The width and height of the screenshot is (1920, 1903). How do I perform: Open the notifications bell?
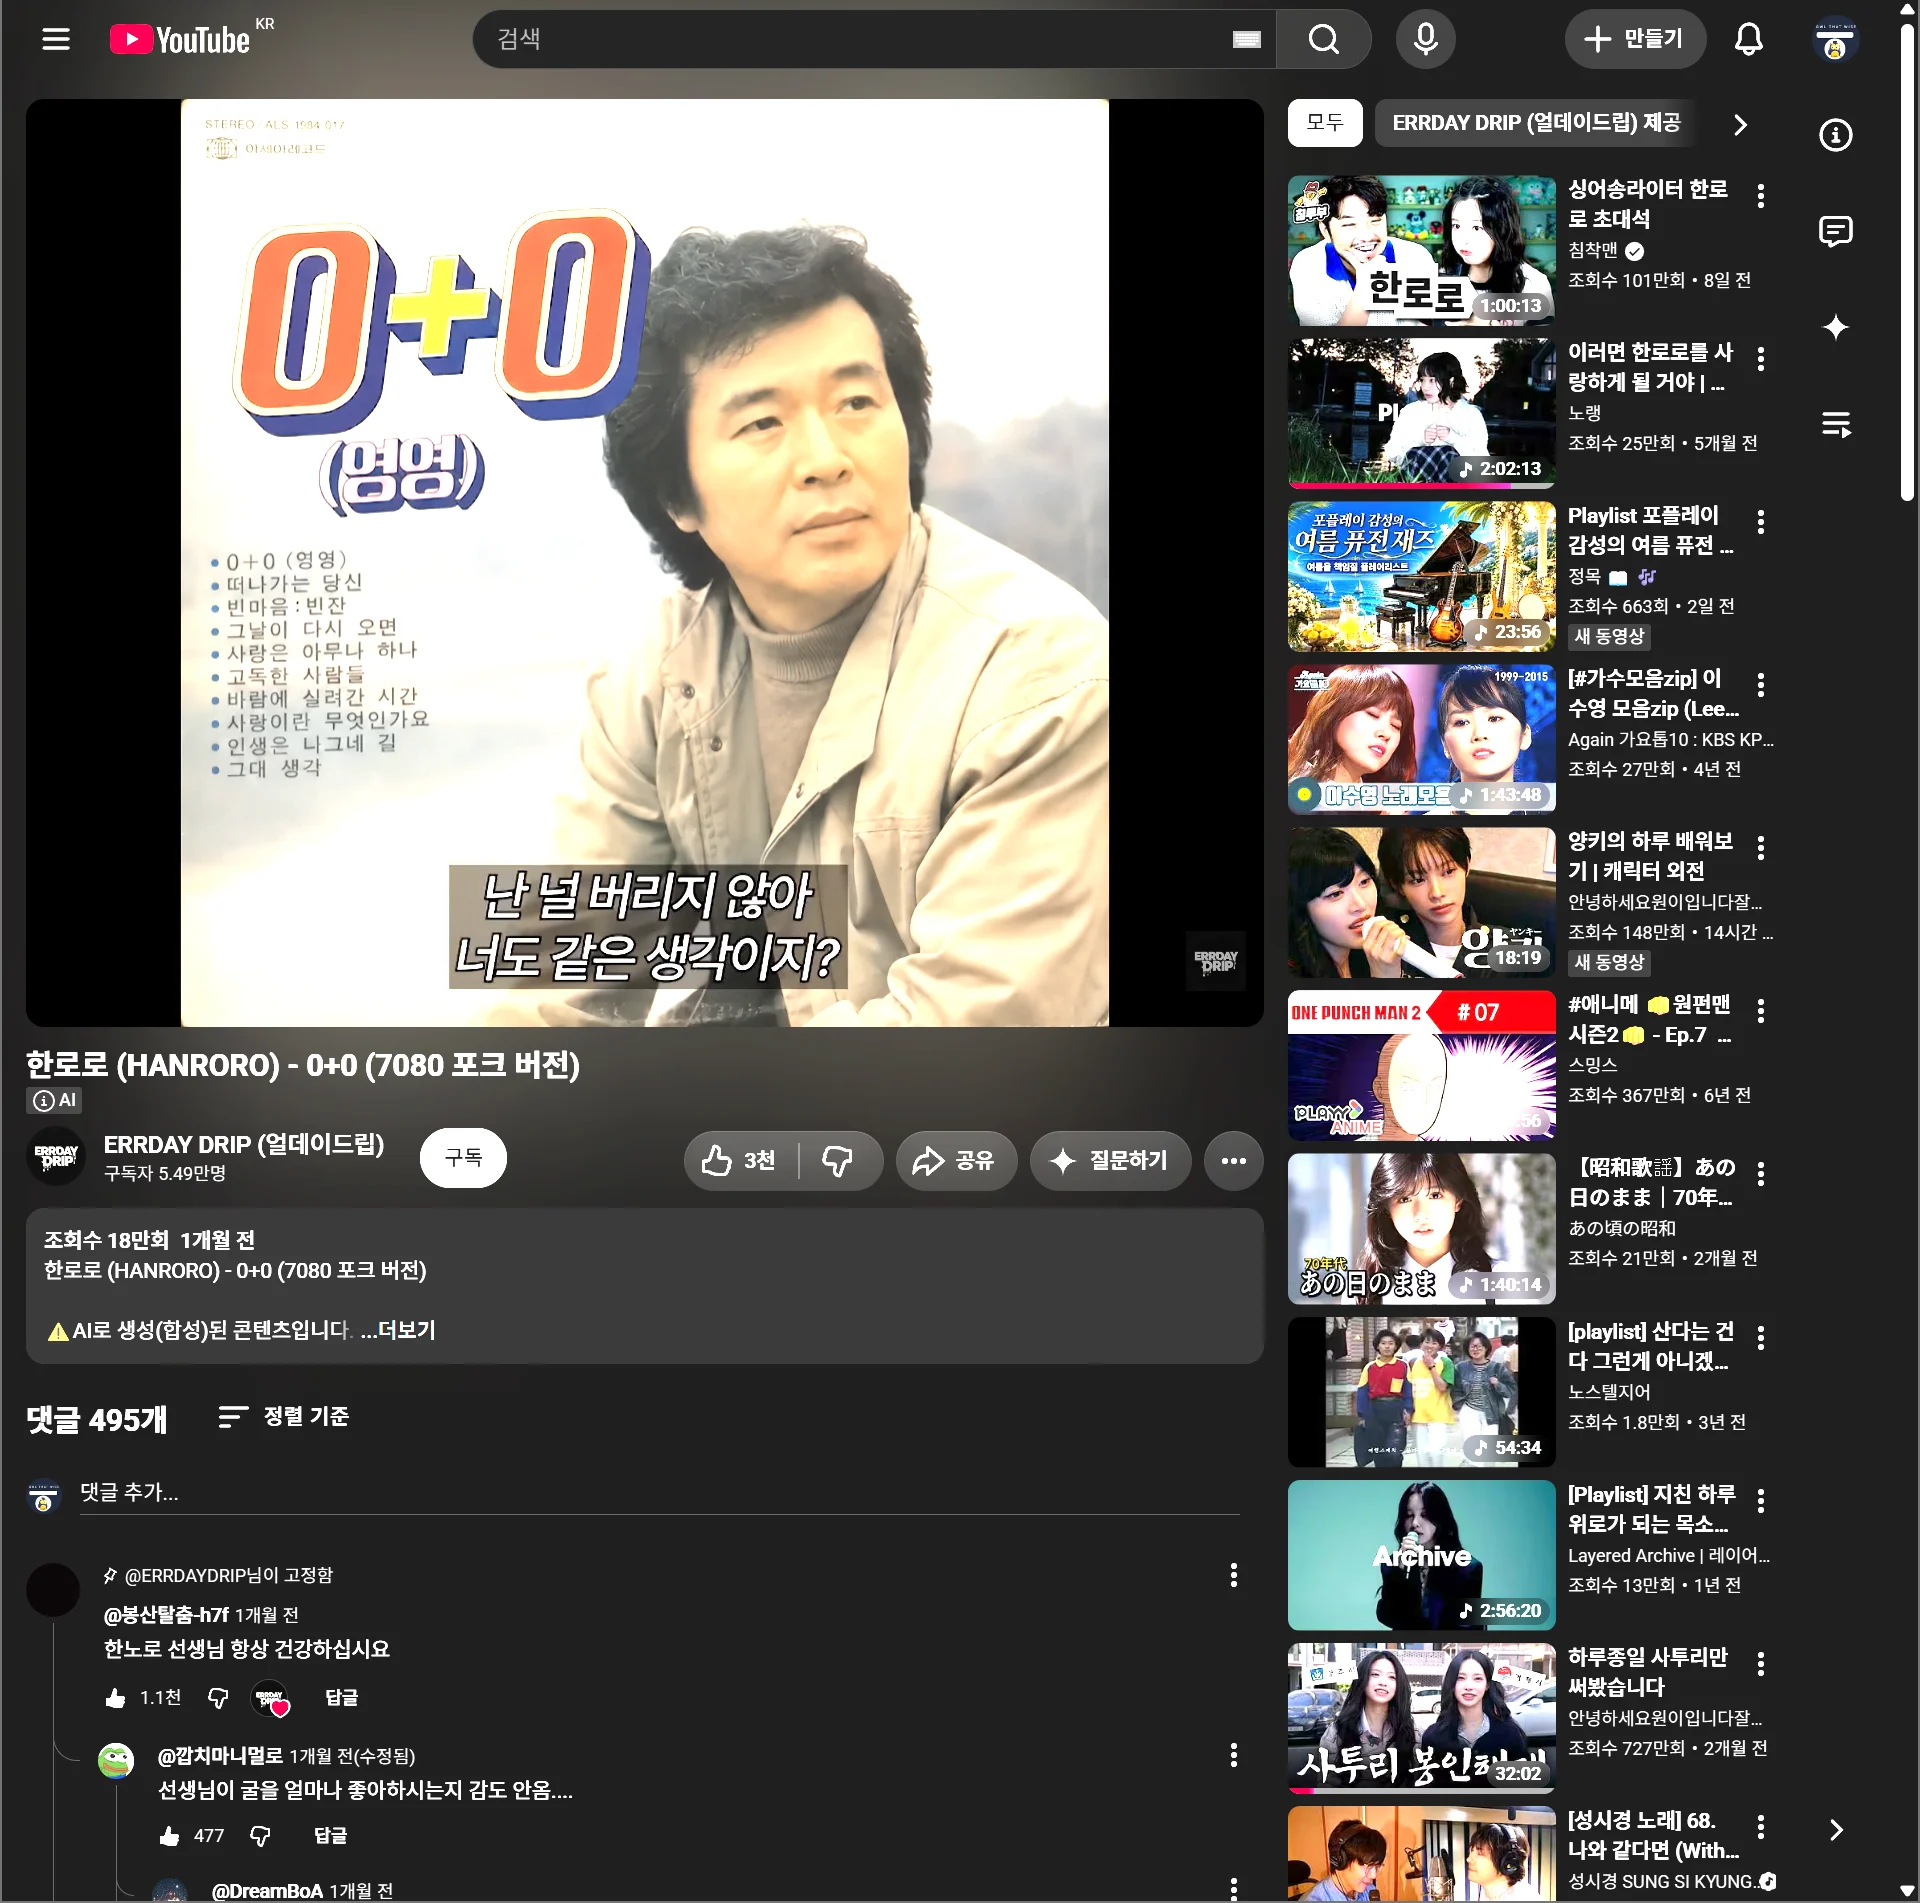pyautogui.click(x=1748, y=40)
